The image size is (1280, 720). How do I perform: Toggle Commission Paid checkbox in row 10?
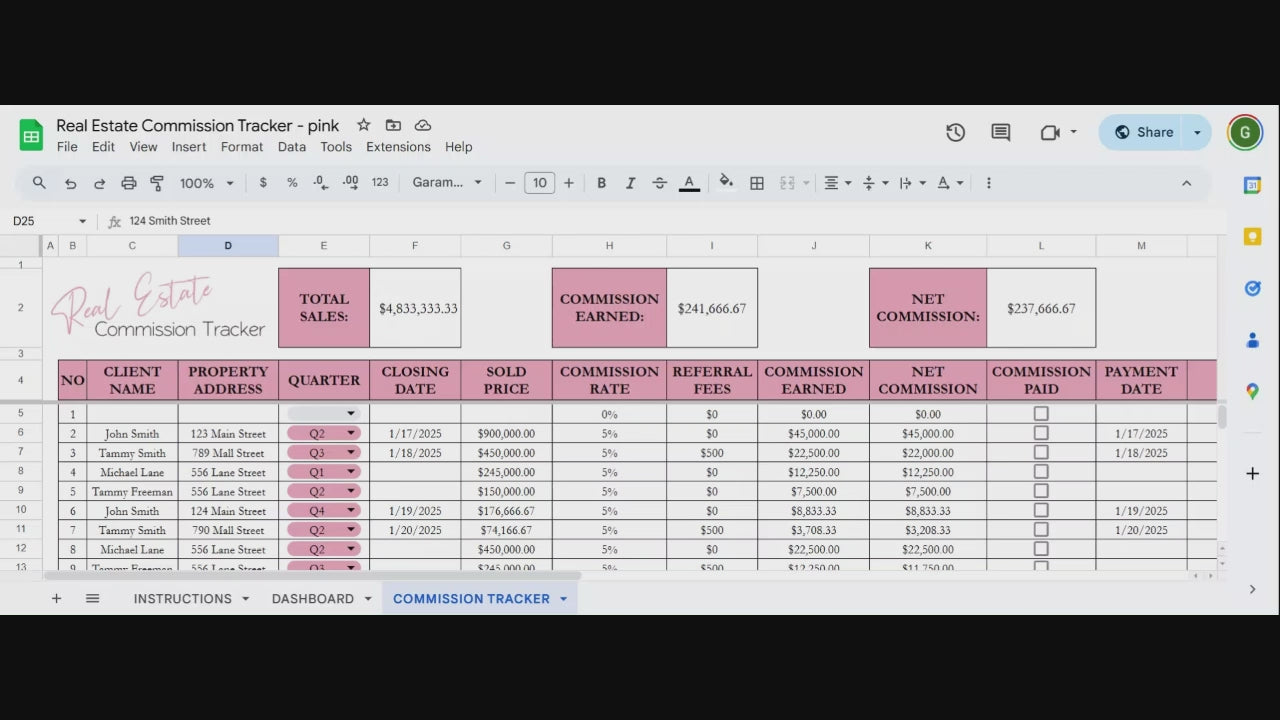pos(1041,510)
